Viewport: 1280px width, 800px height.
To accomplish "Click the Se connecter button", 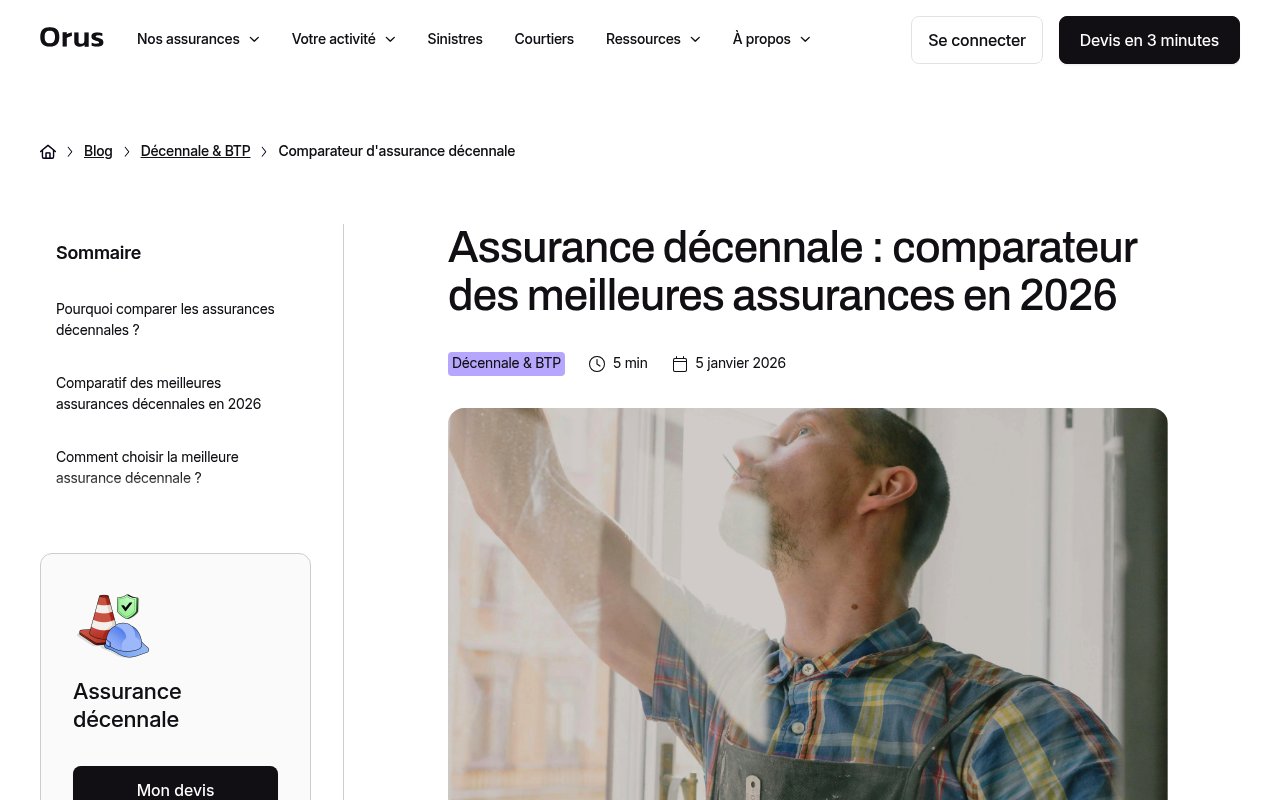I will tap(977, 40).
